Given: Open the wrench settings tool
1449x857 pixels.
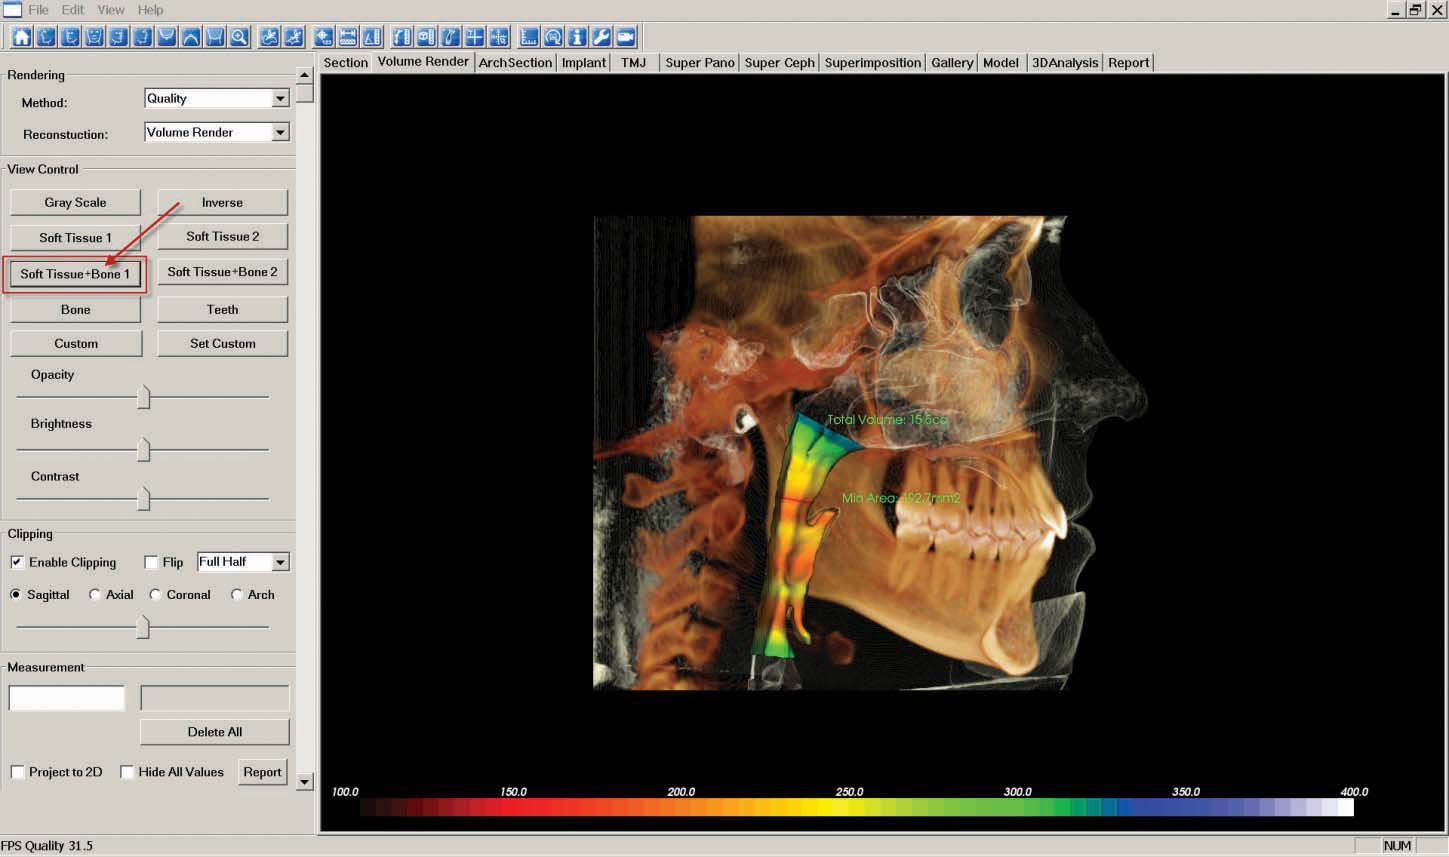Looking at the screenshot, I should tap(601, 37).
